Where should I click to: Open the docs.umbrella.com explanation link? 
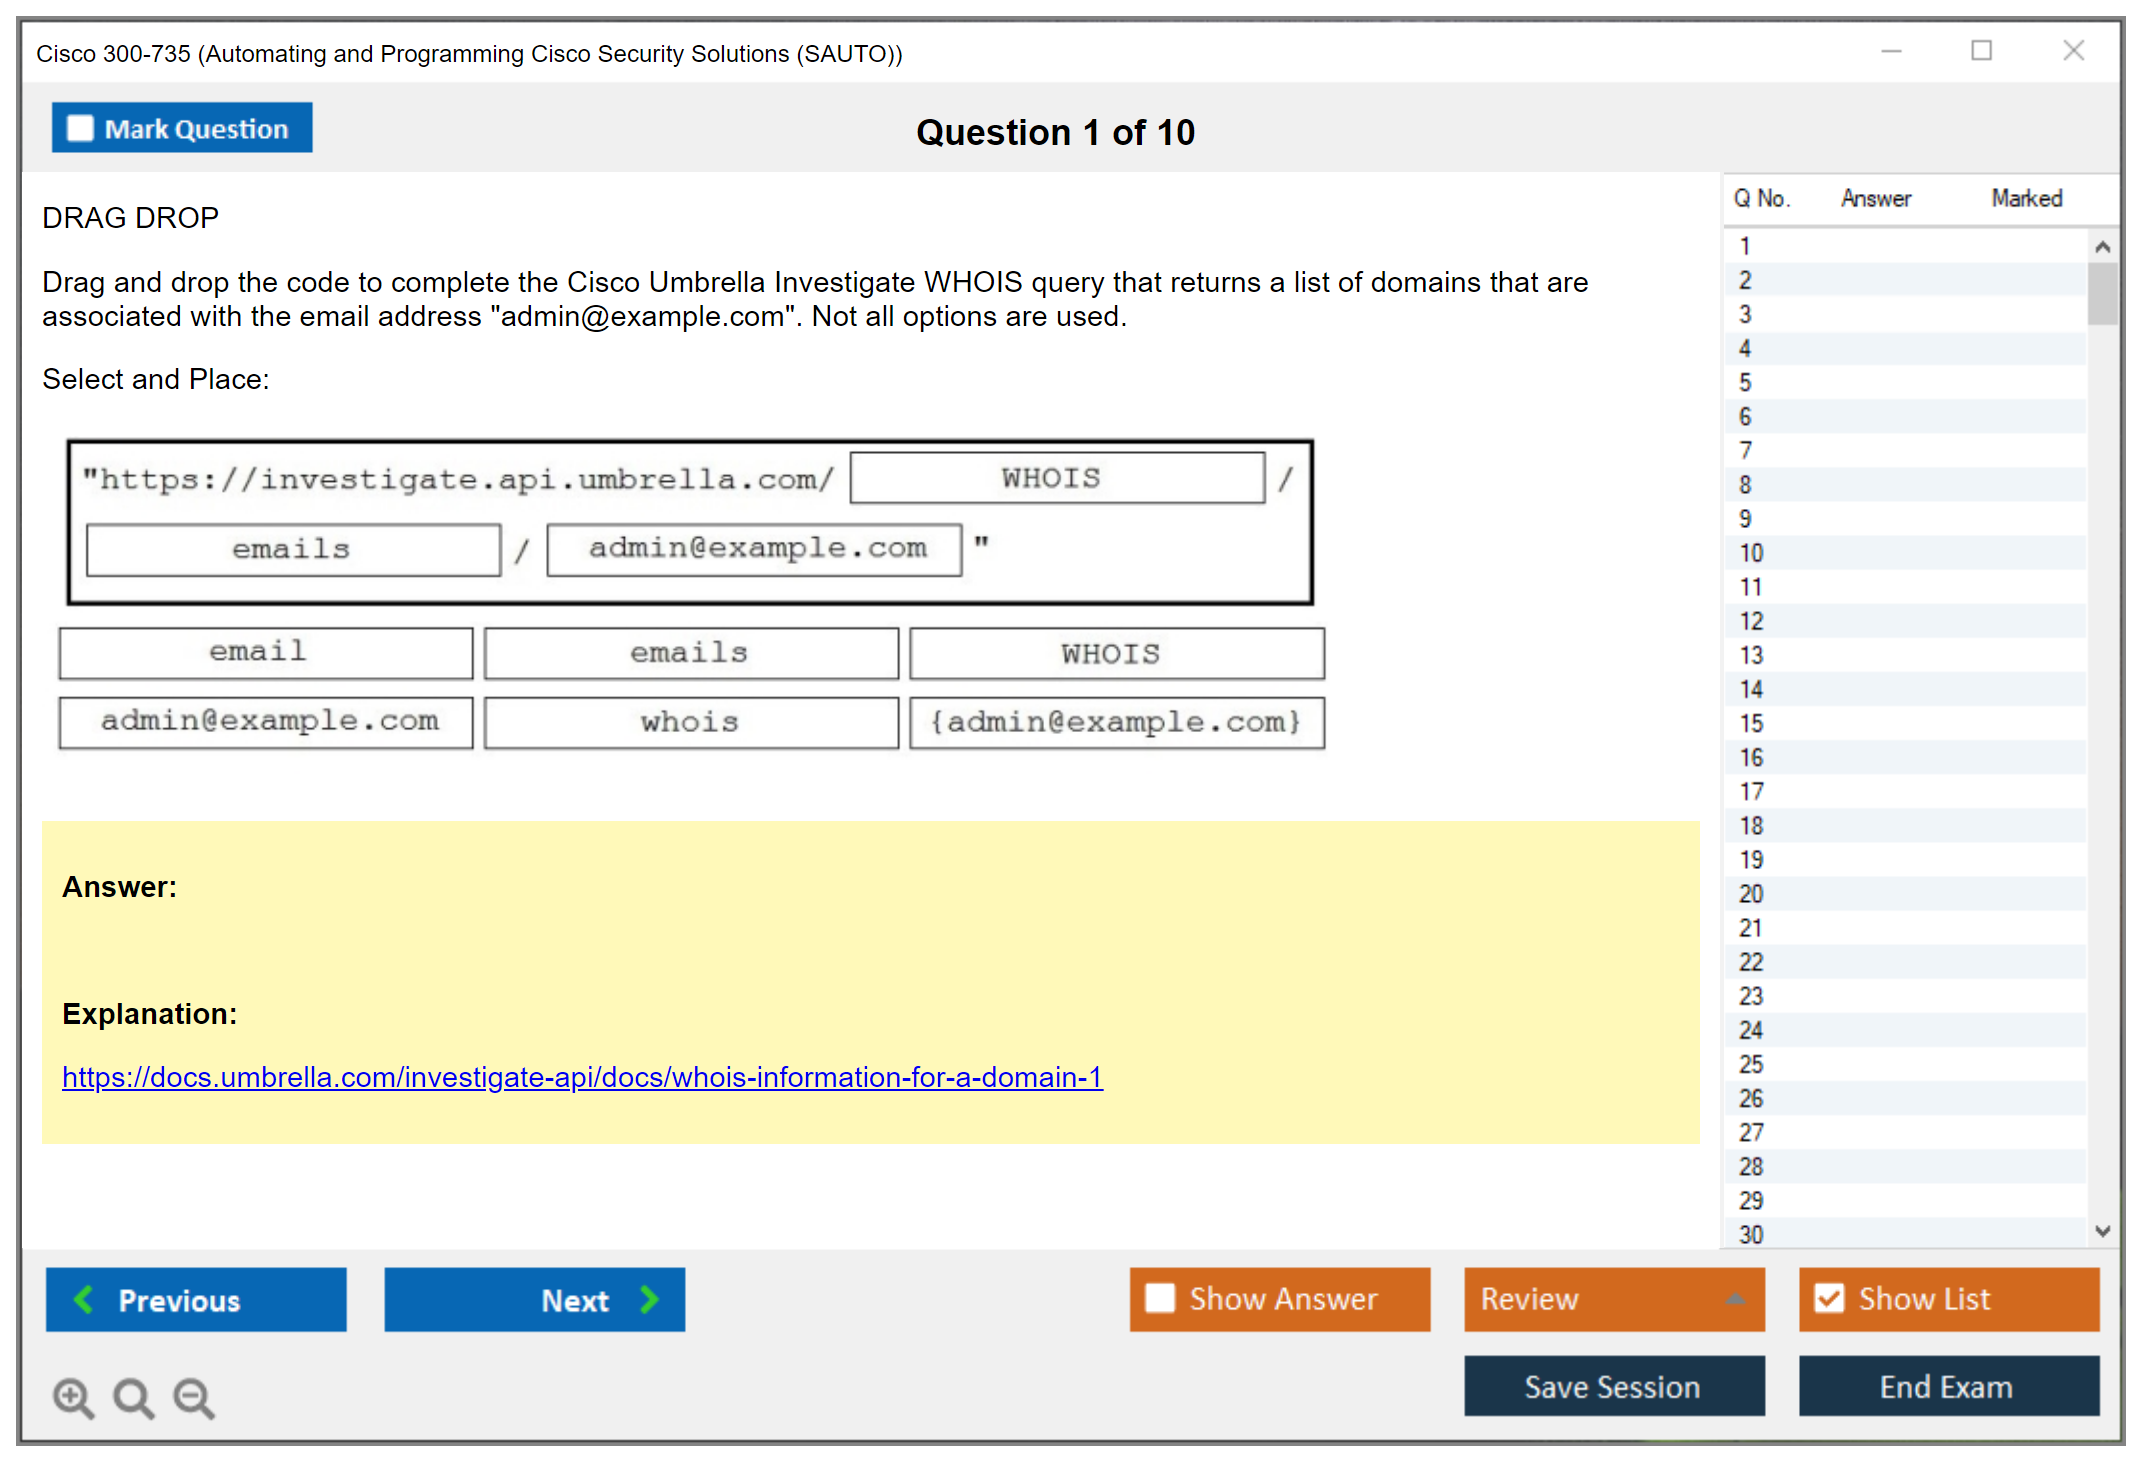tap(582, 1077)
